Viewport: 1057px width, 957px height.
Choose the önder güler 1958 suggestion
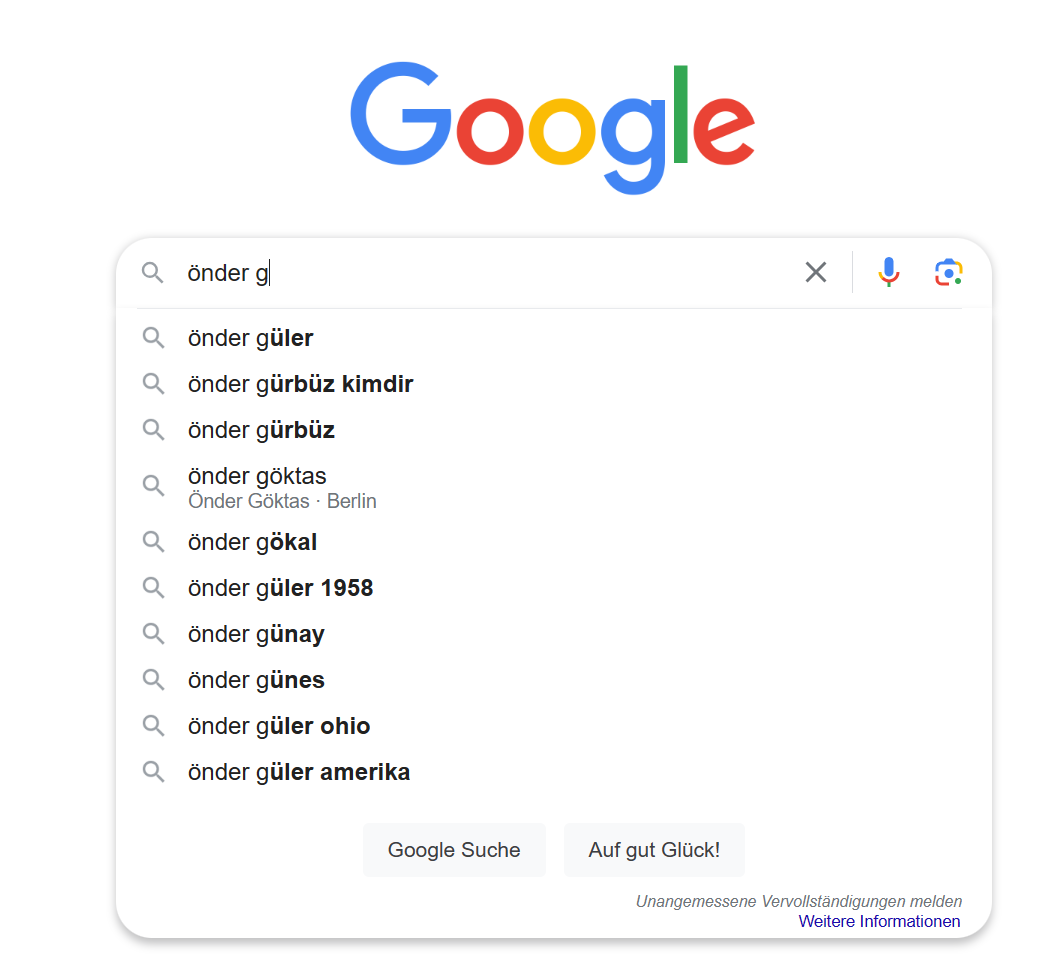point(280,588)
